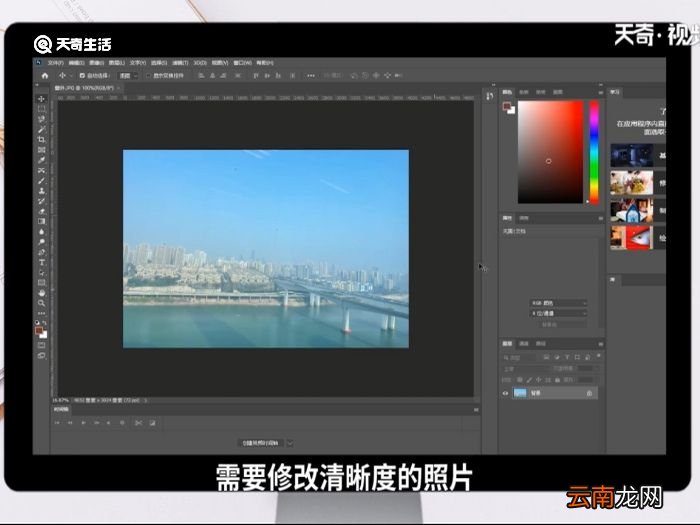Open dropdown arrow beside Create Video Timeline

coord(290,443)
